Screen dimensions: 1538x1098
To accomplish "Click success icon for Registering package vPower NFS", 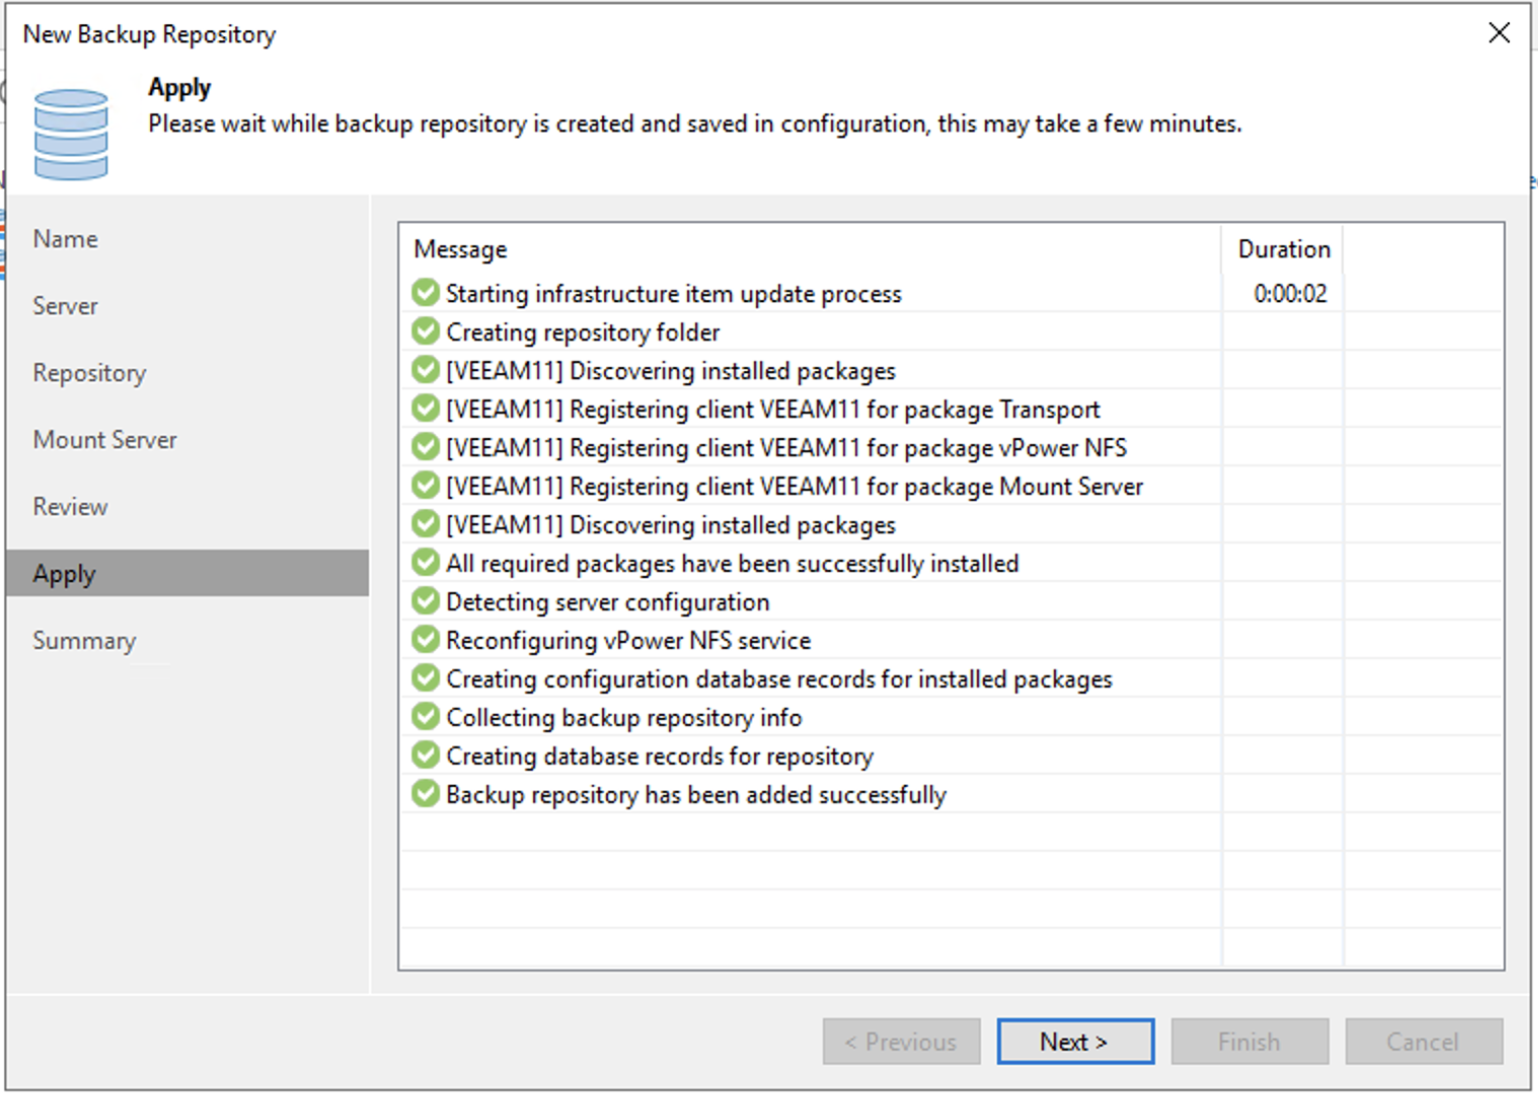I will (x=426, y=446).
